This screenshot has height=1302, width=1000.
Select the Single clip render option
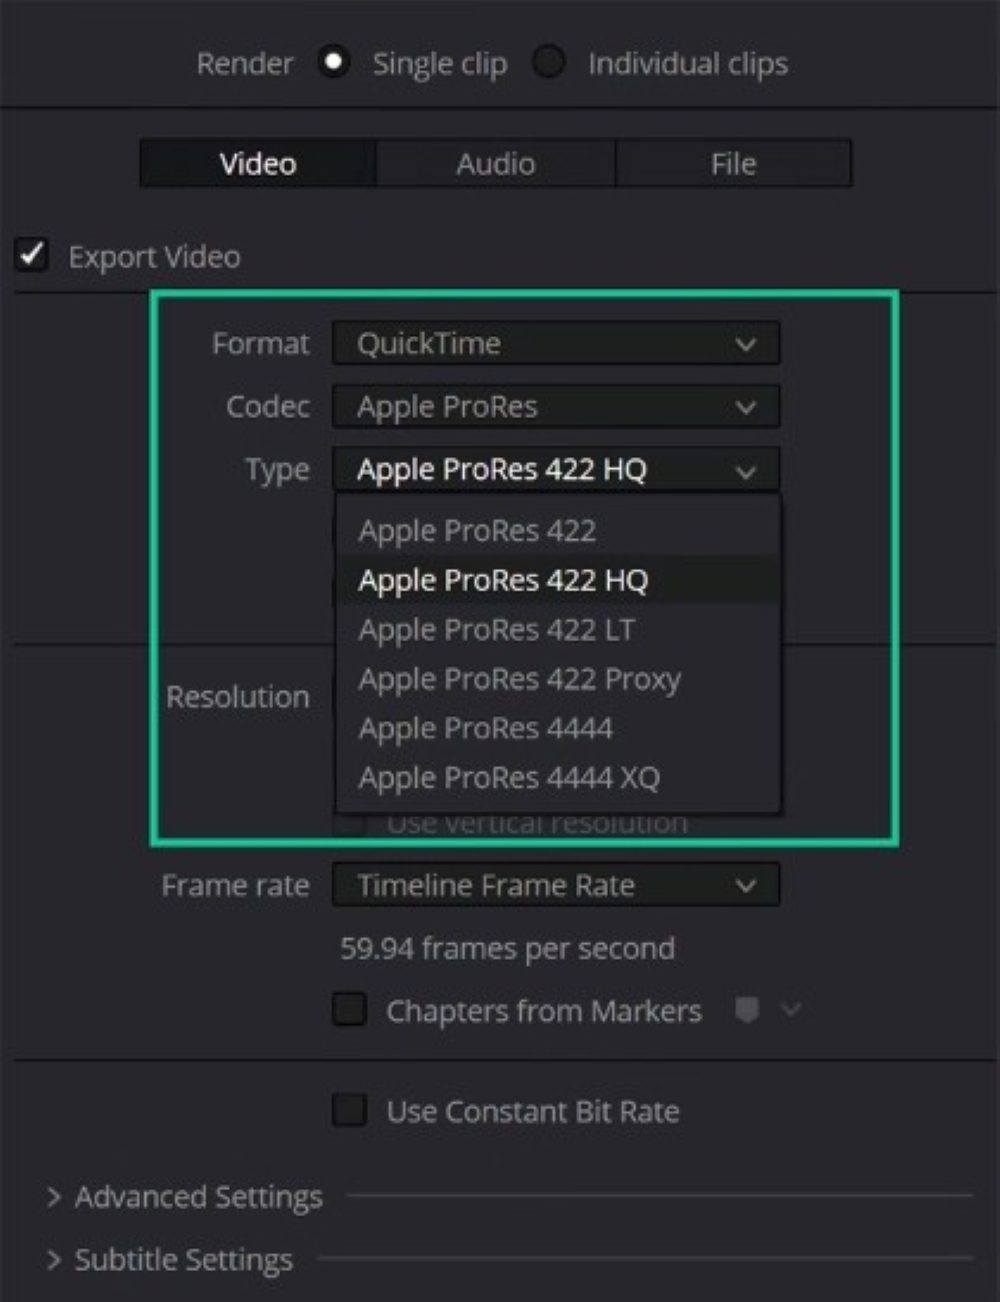[x=334, y=61]
